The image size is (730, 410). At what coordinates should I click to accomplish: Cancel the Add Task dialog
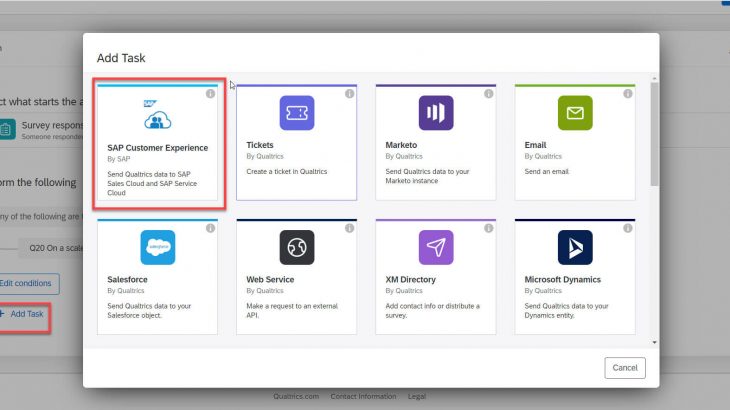[625, 368]
